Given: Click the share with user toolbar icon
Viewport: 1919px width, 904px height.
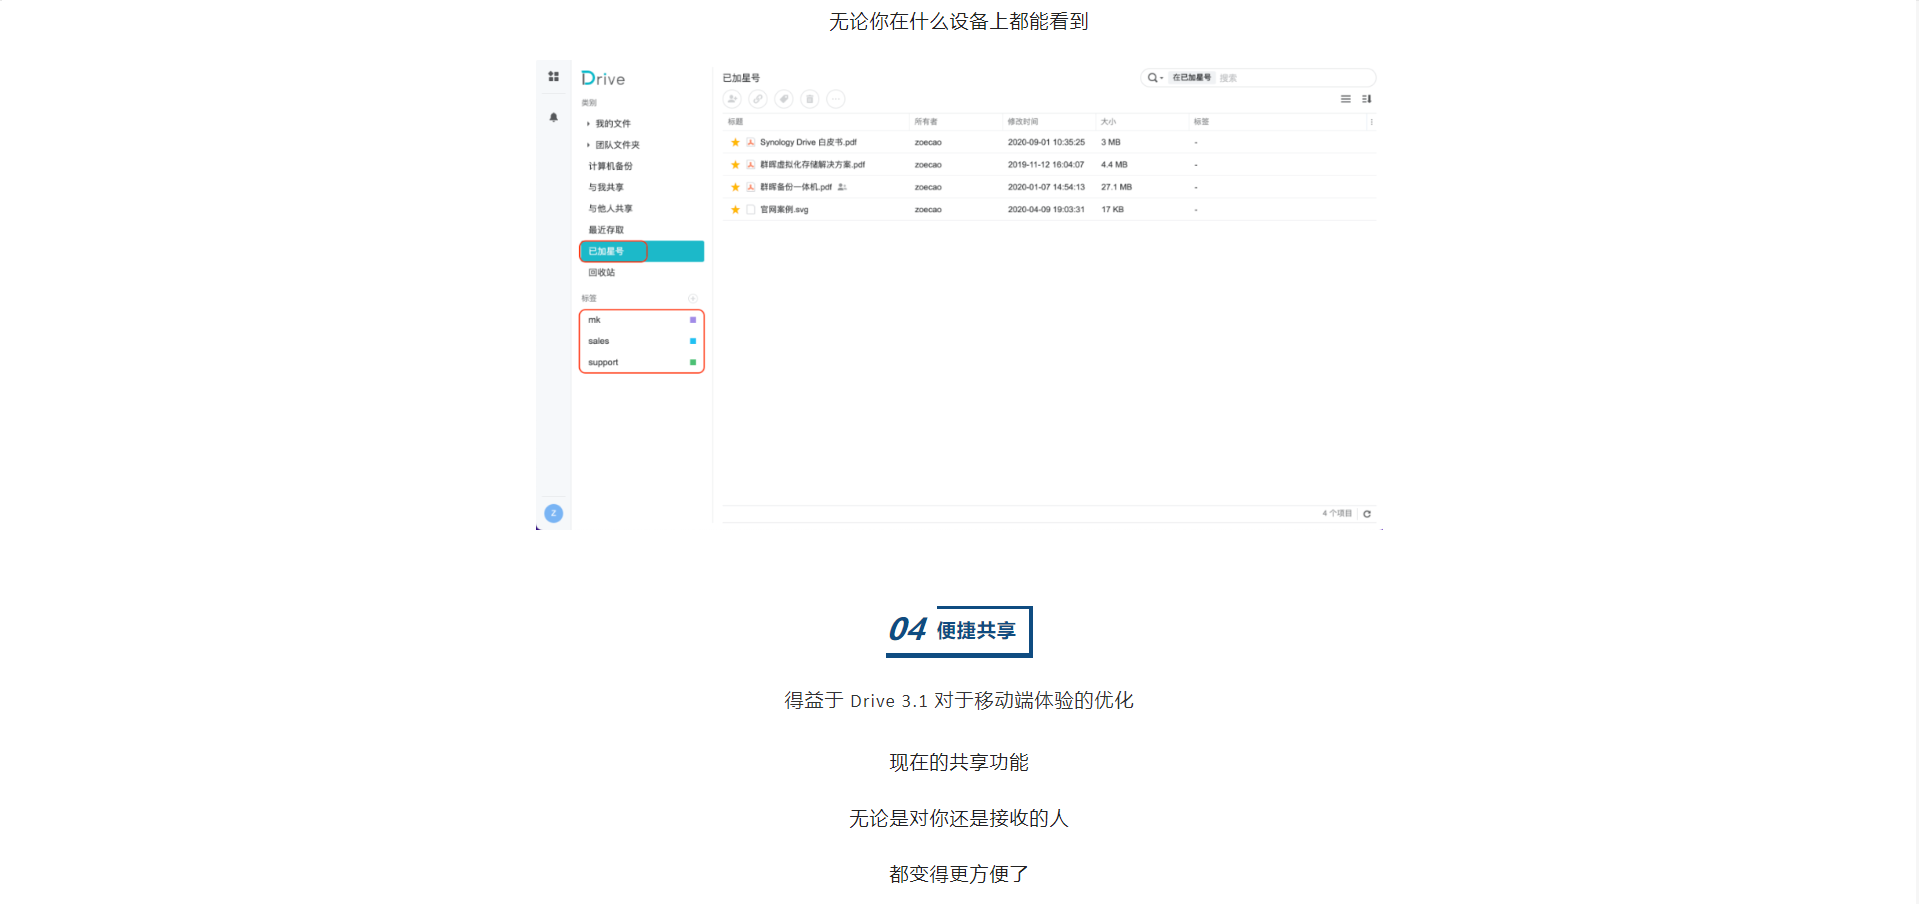Looking at the screenshot, I should pyautogui.click(x=732, y=99).
